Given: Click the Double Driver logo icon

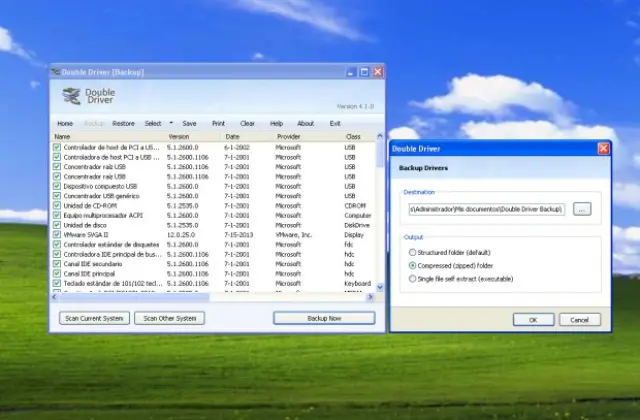Looking at the screenshot, I should pos(71,96).
